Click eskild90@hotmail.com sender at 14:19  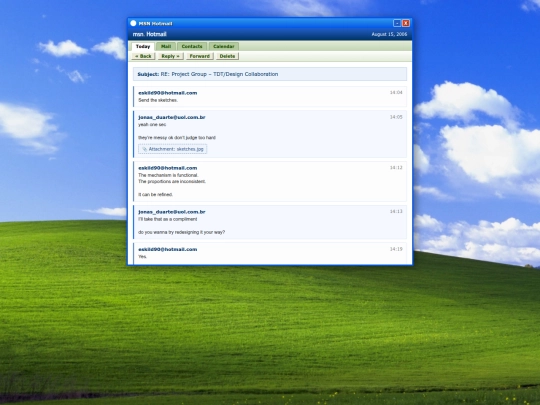coord(168,249)
